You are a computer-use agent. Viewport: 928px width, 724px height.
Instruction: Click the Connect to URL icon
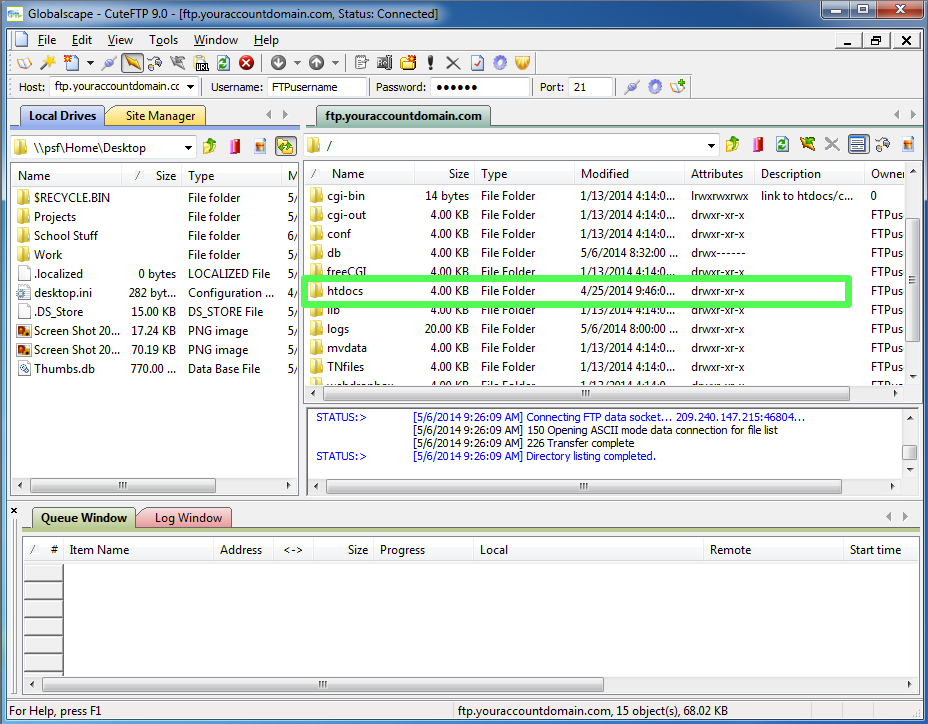(202, 63)
